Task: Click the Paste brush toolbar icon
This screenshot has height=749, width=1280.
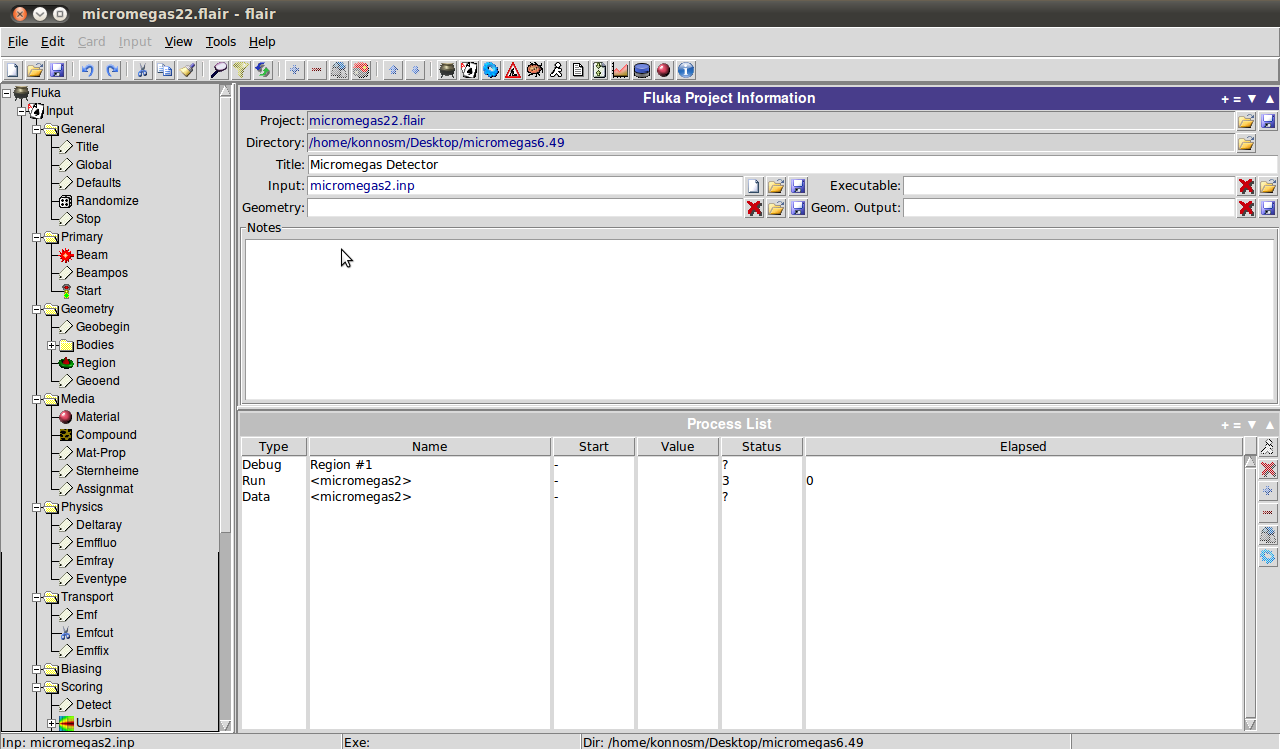Action: tap(187, 70)
